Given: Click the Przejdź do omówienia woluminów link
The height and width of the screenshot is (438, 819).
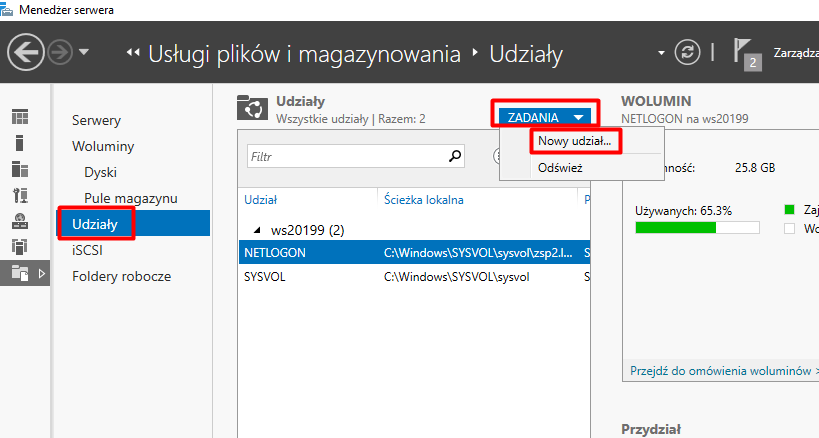Looking at the screenshot, I should 718,370.
